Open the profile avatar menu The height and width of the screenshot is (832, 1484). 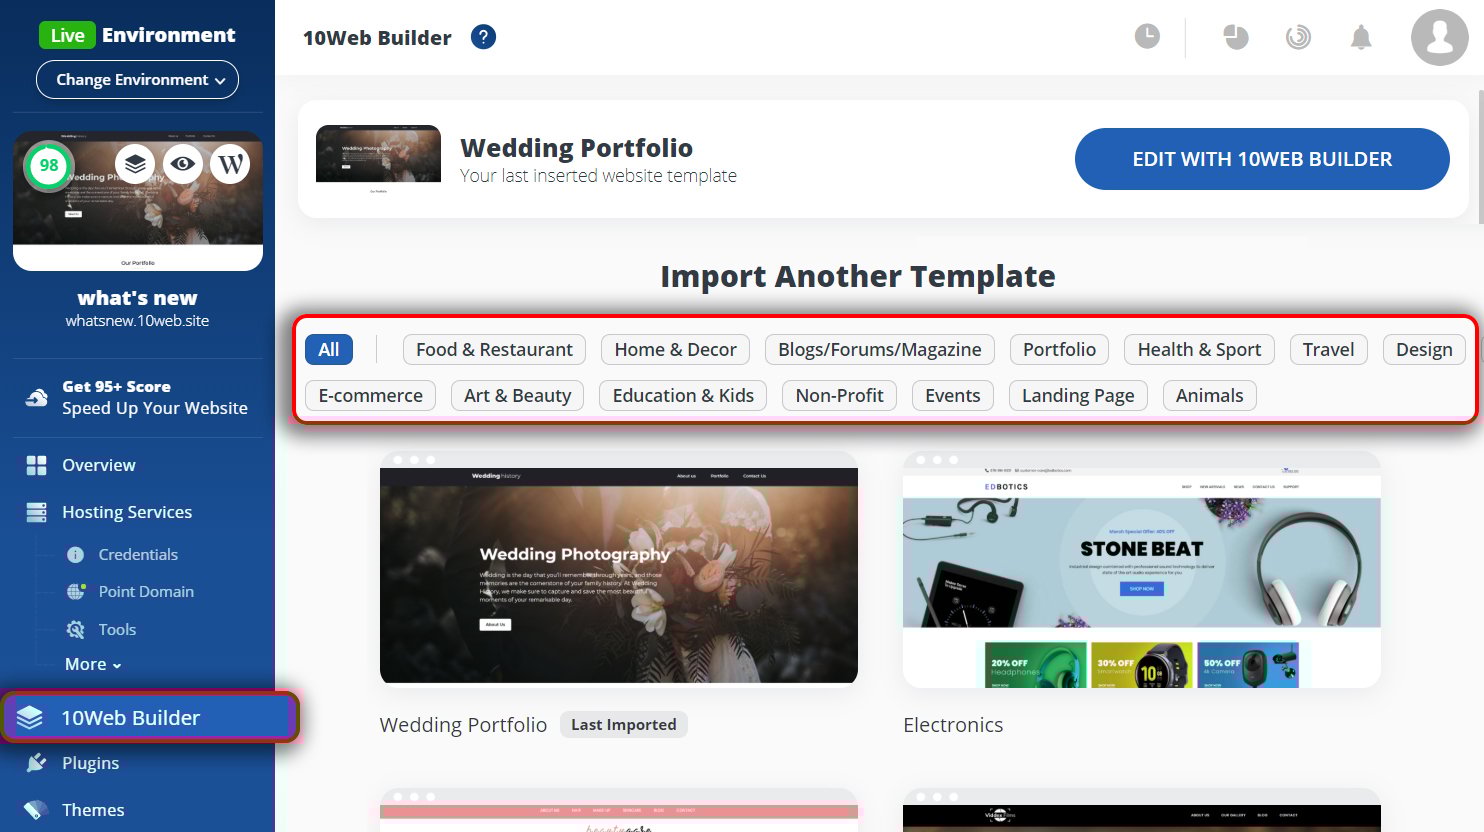click(1440, 38)
